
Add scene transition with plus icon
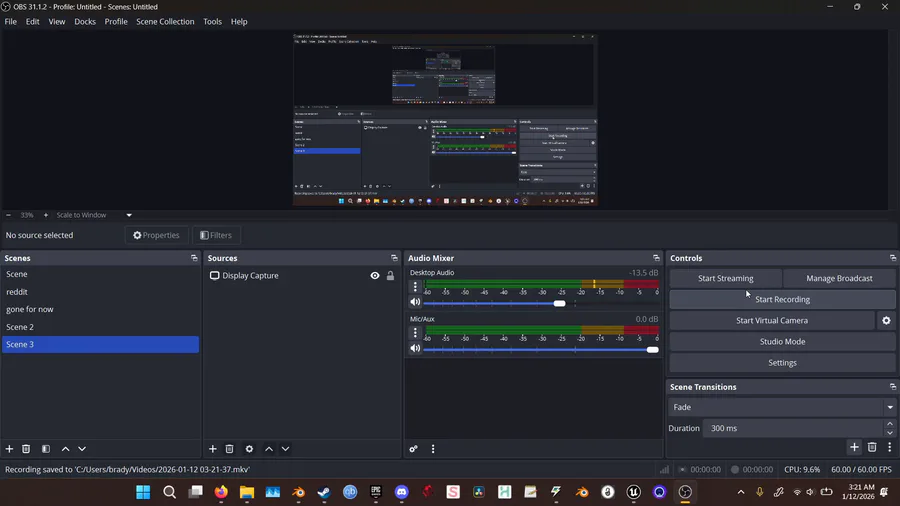pyautogui.click(x=854, y=447)
